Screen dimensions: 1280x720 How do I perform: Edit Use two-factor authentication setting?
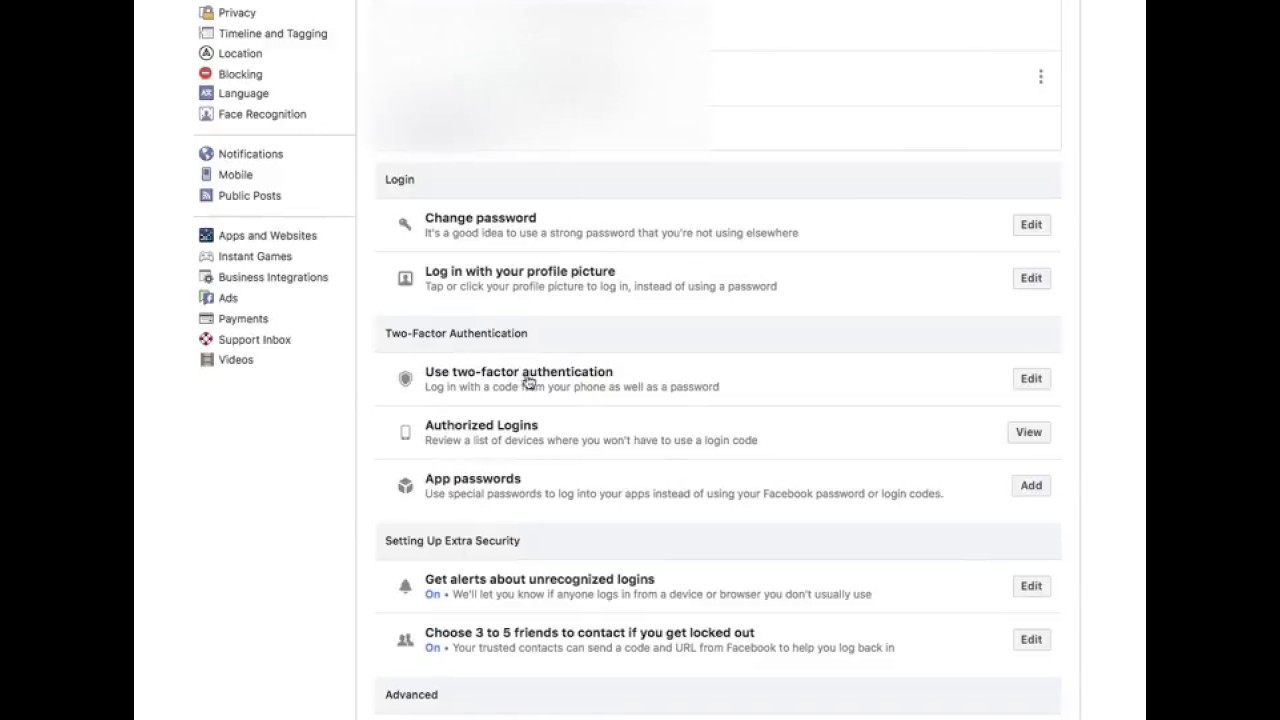pyautogui.click(x=1031, y=379)
